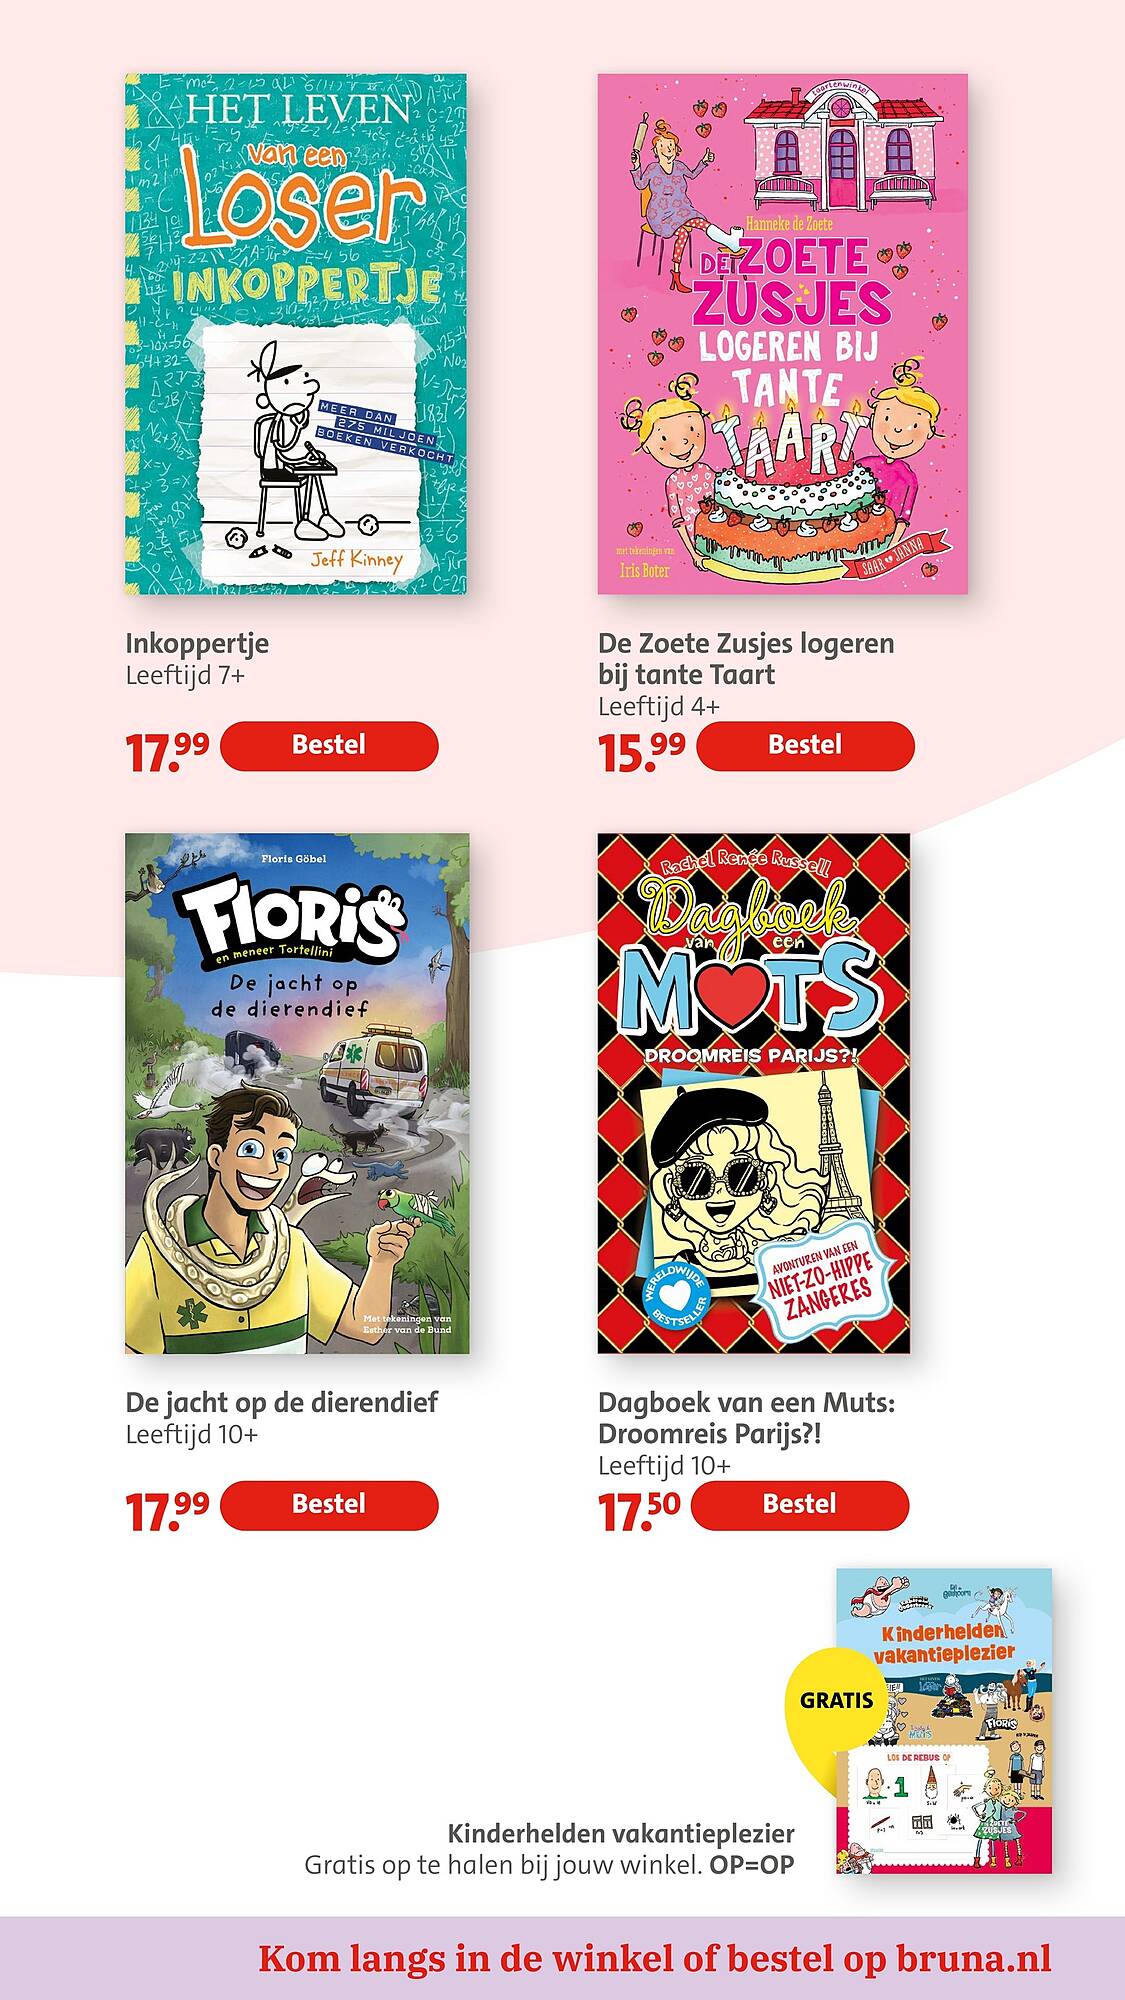This screenshot has width=1125, height=2000.
Task: Click the Inkoppertje title text
Action: click(197, 644)
